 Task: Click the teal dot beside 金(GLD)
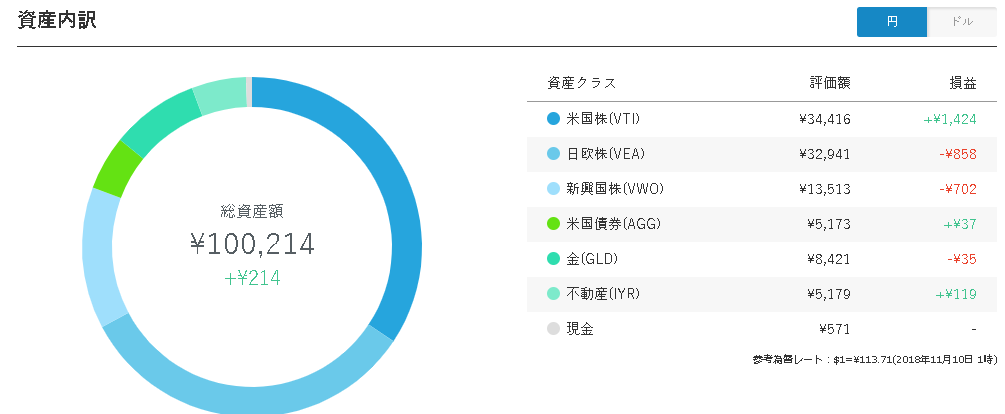tap(553, 259)
